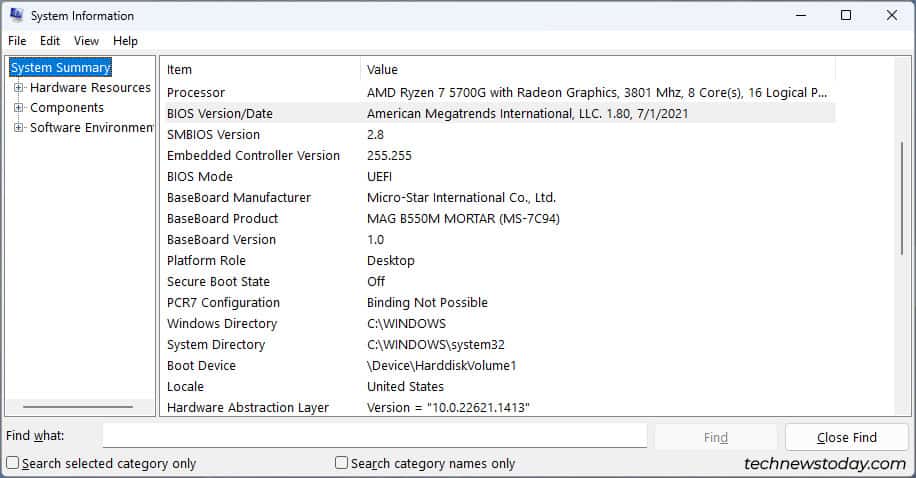
Task: Select the BIOS Version/Date row
Action: (500, 113)
